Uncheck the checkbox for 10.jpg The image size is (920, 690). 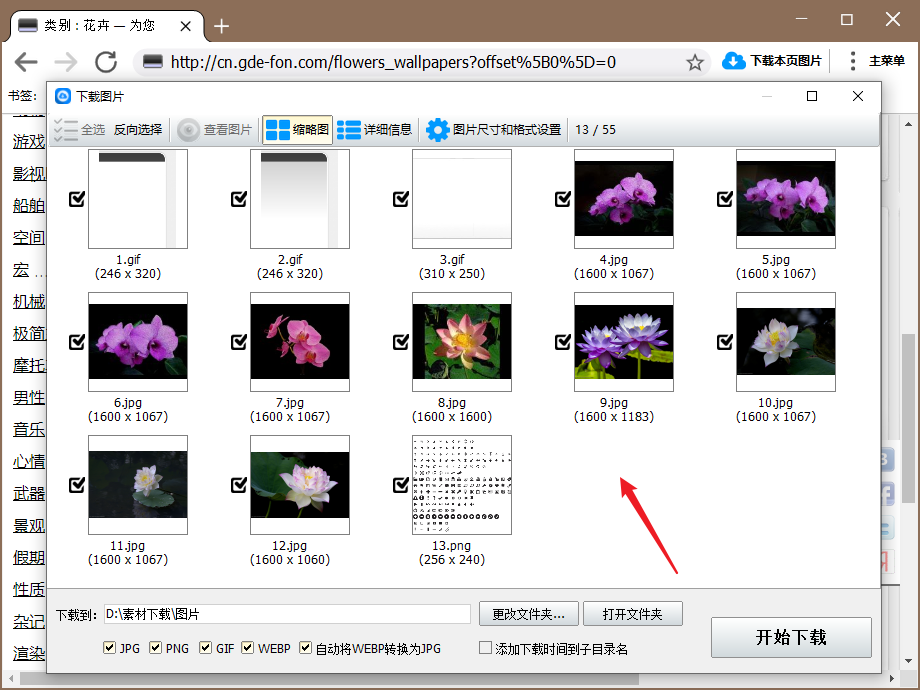click(x=725, y=341)
